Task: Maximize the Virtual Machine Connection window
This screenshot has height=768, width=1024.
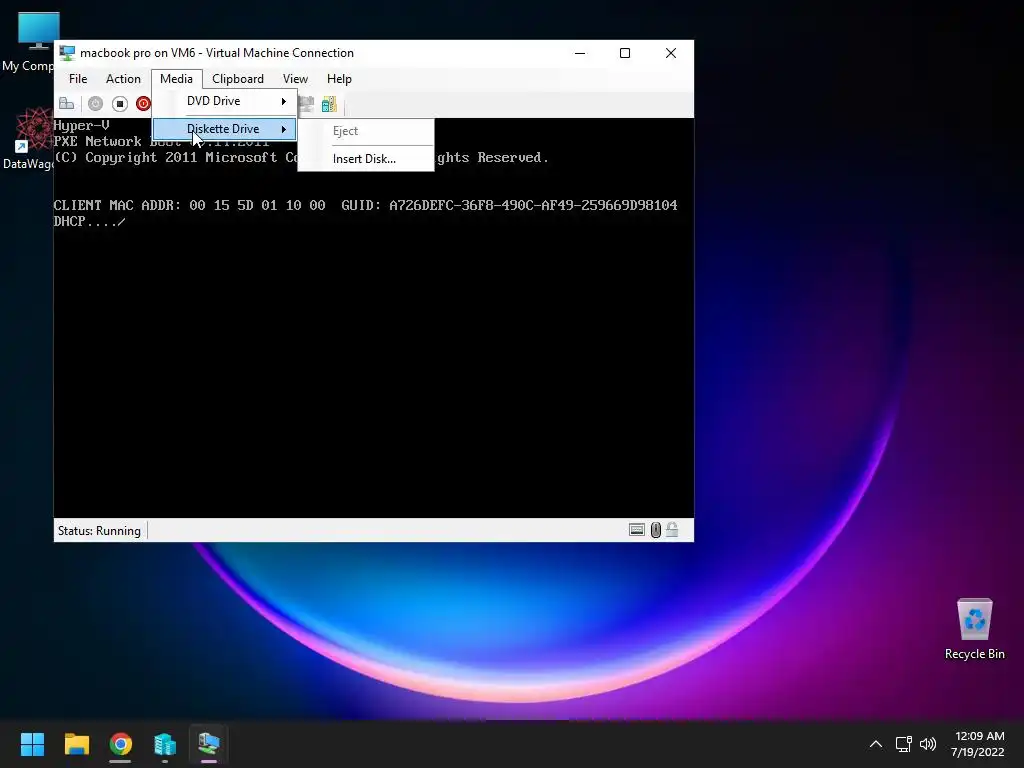Action: pyautogui.click(x=625, y=53)
